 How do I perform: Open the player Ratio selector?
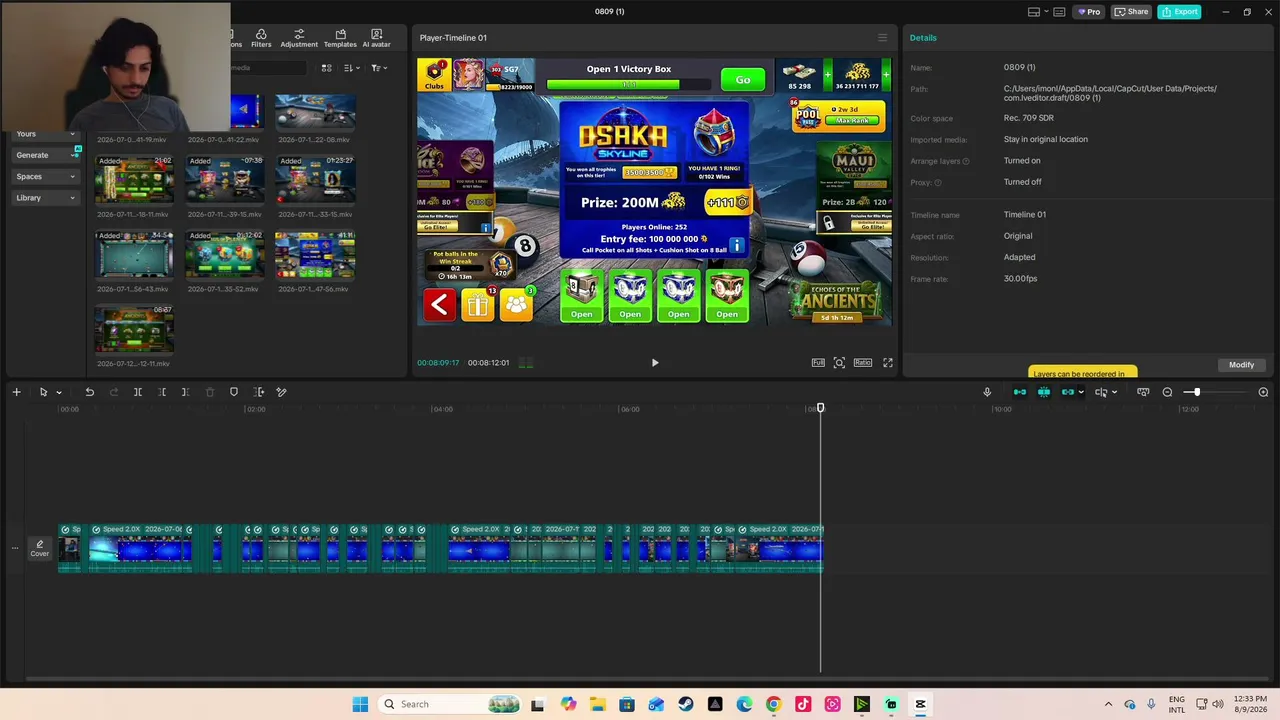(862, 363)
